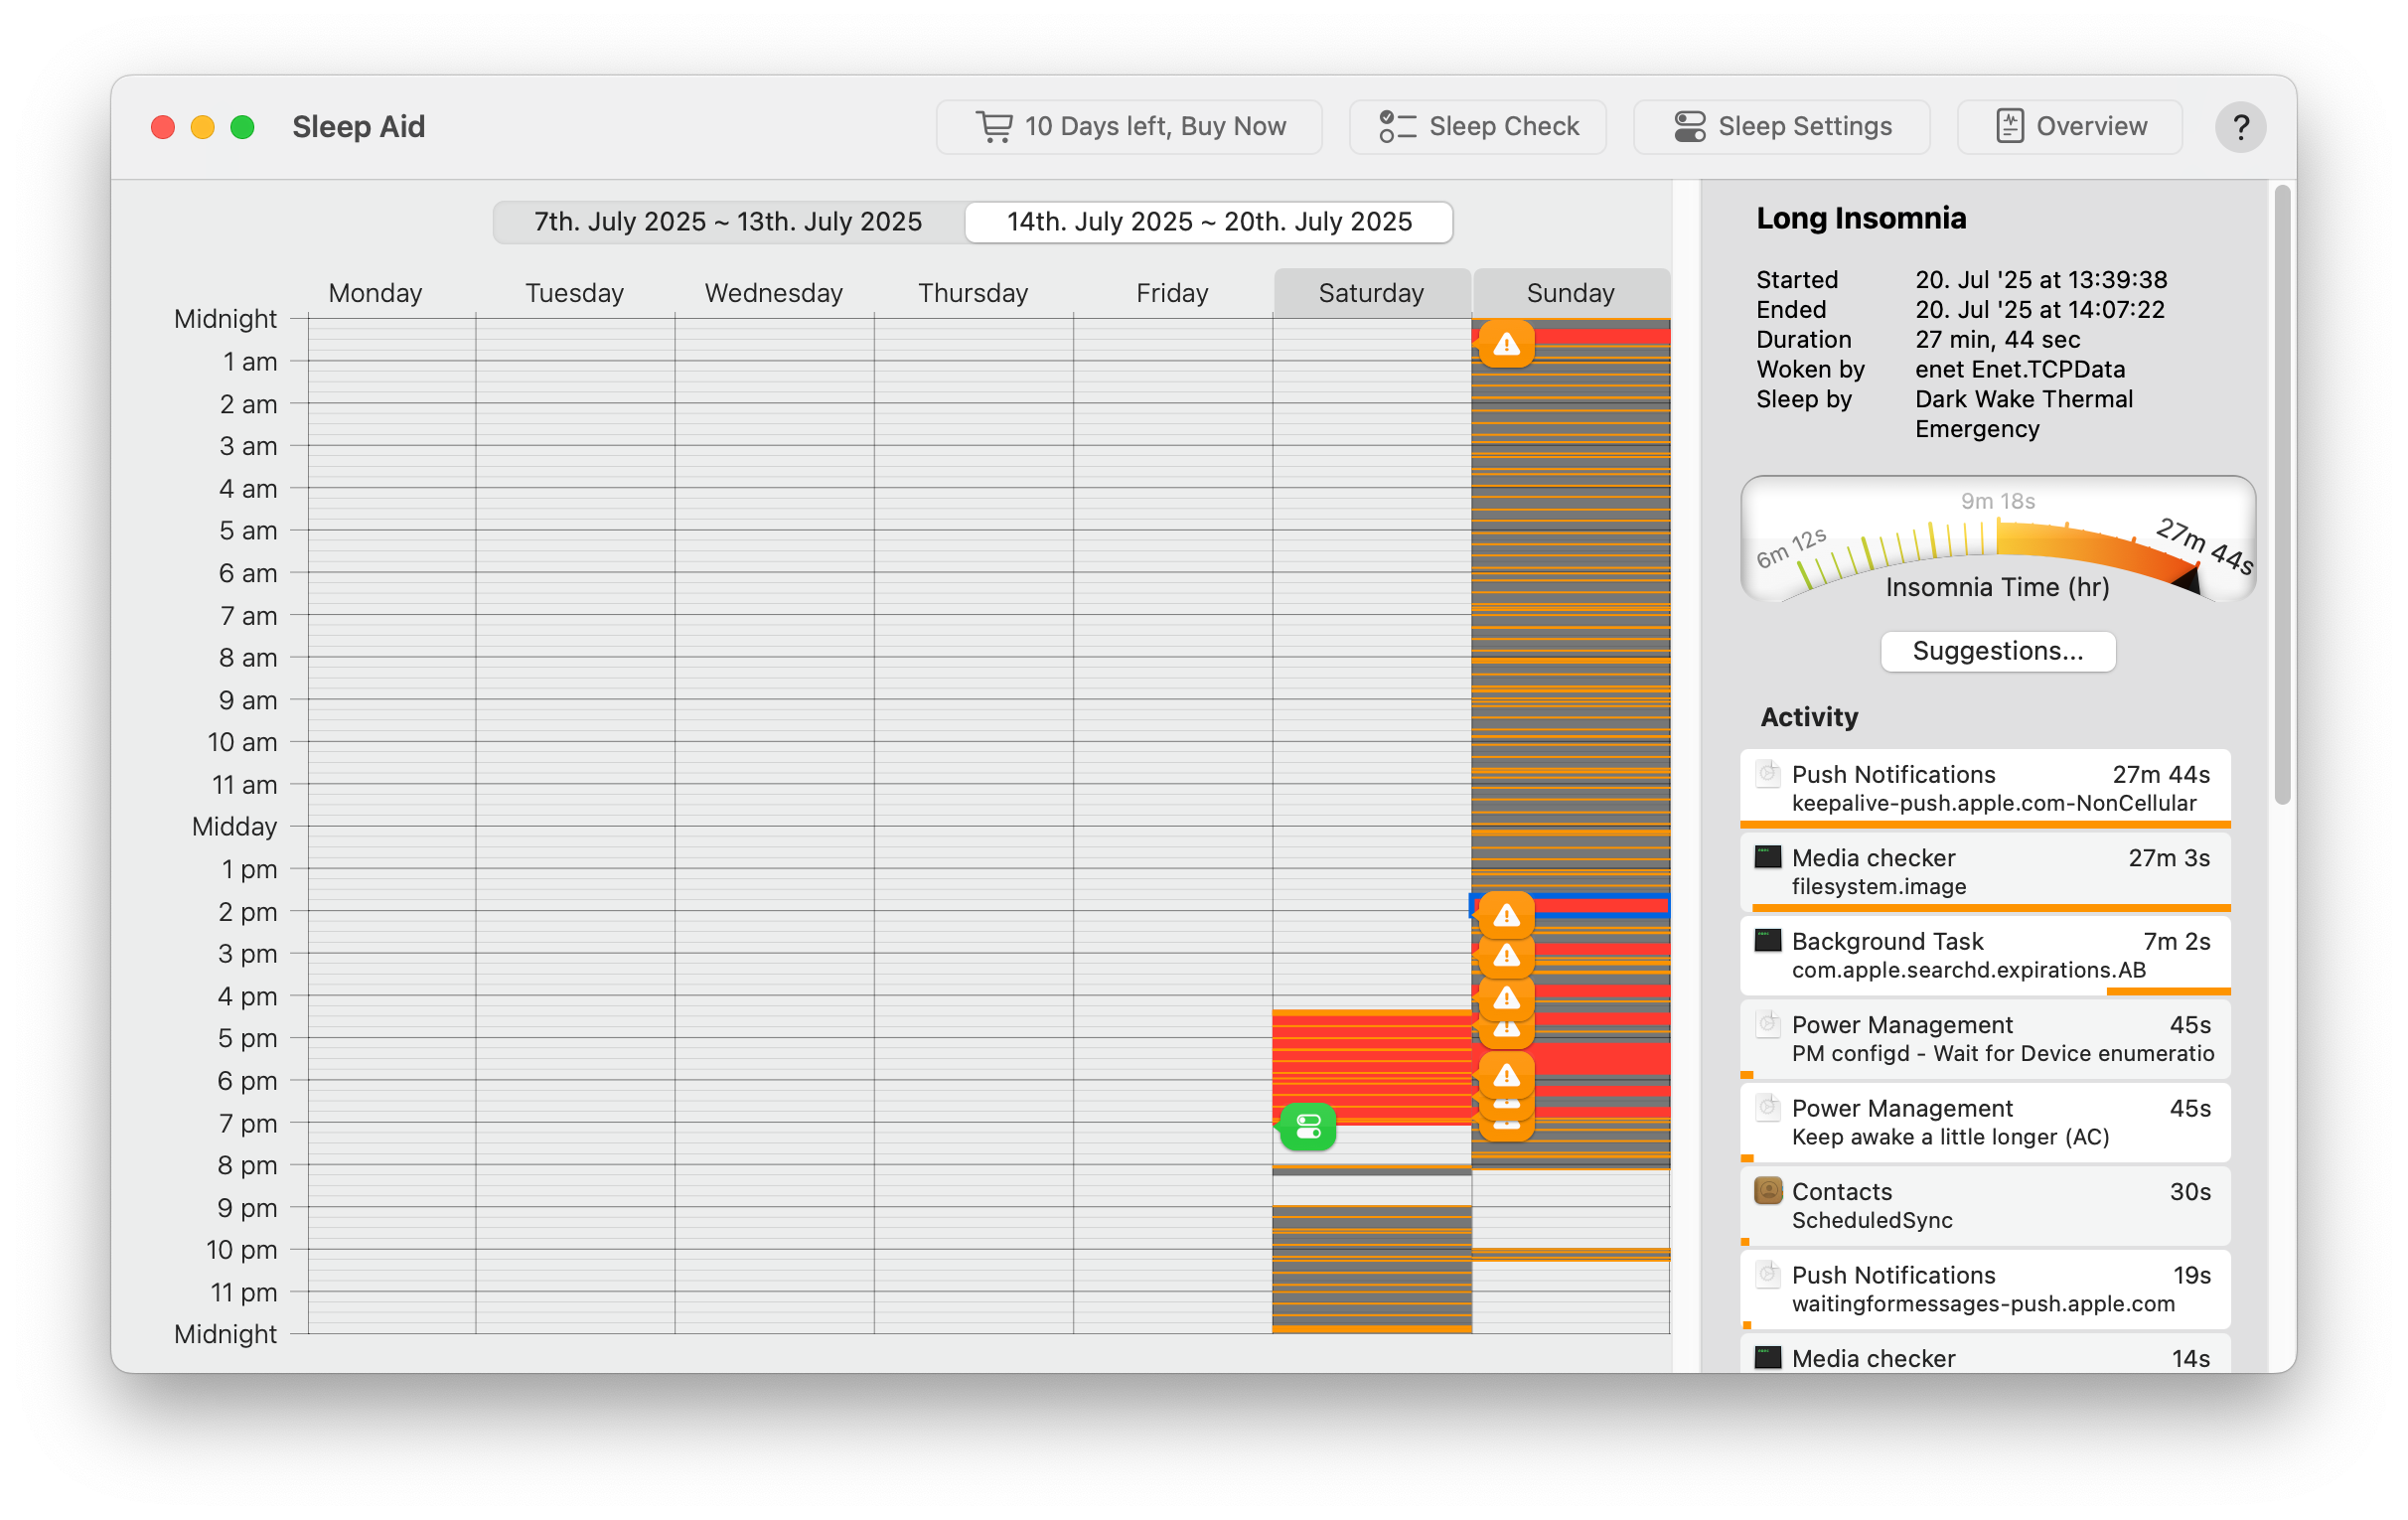Click warning marker near Sunday 6 pm
This screenshot has width=2408, height=1520.
pos(1506,1075)
